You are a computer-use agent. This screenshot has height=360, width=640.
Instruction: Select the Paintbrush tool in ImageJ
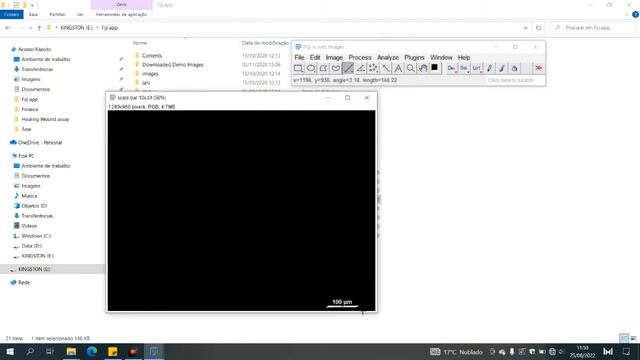502,68
